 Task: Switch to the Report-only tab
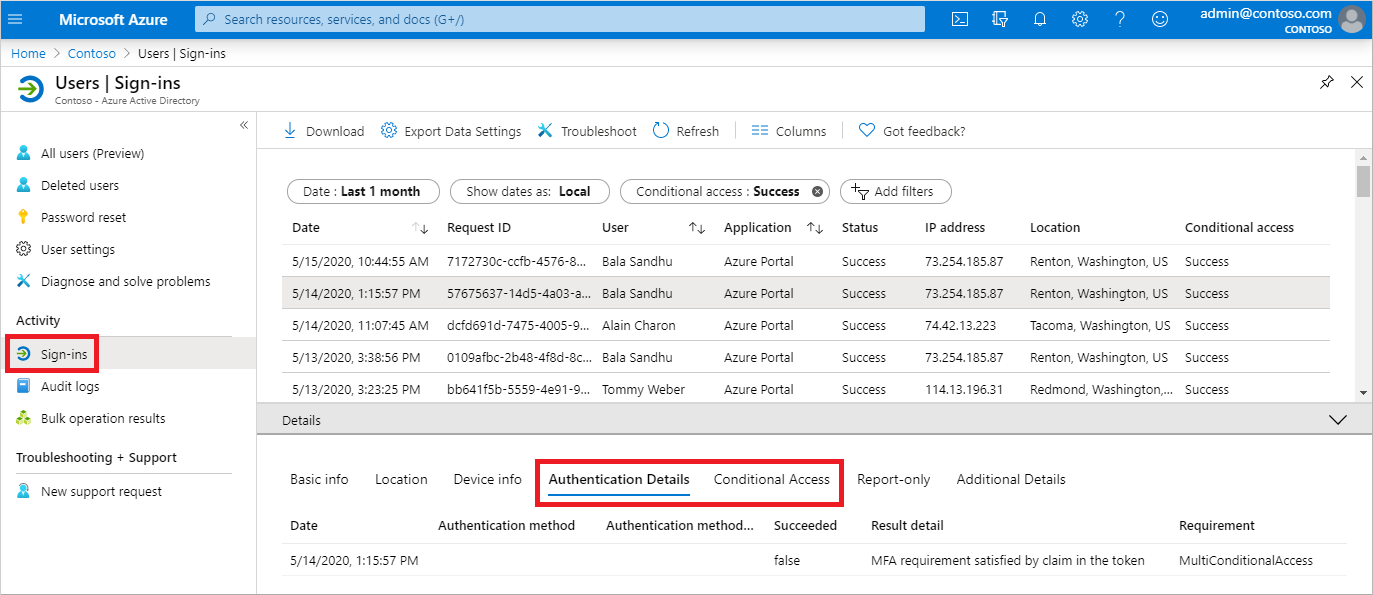893,479
